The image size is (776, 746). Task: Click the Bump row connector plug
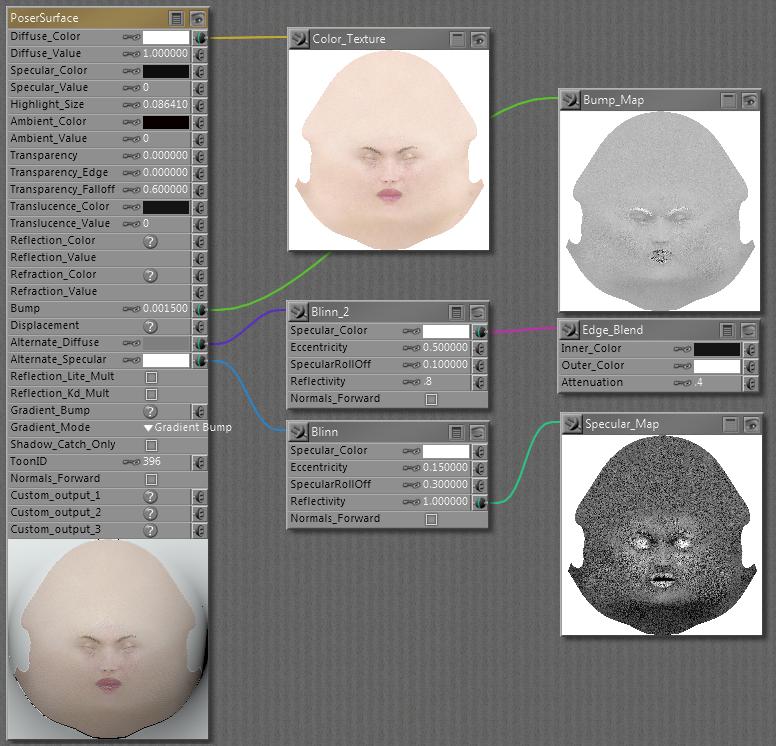(x=200, y=309)
